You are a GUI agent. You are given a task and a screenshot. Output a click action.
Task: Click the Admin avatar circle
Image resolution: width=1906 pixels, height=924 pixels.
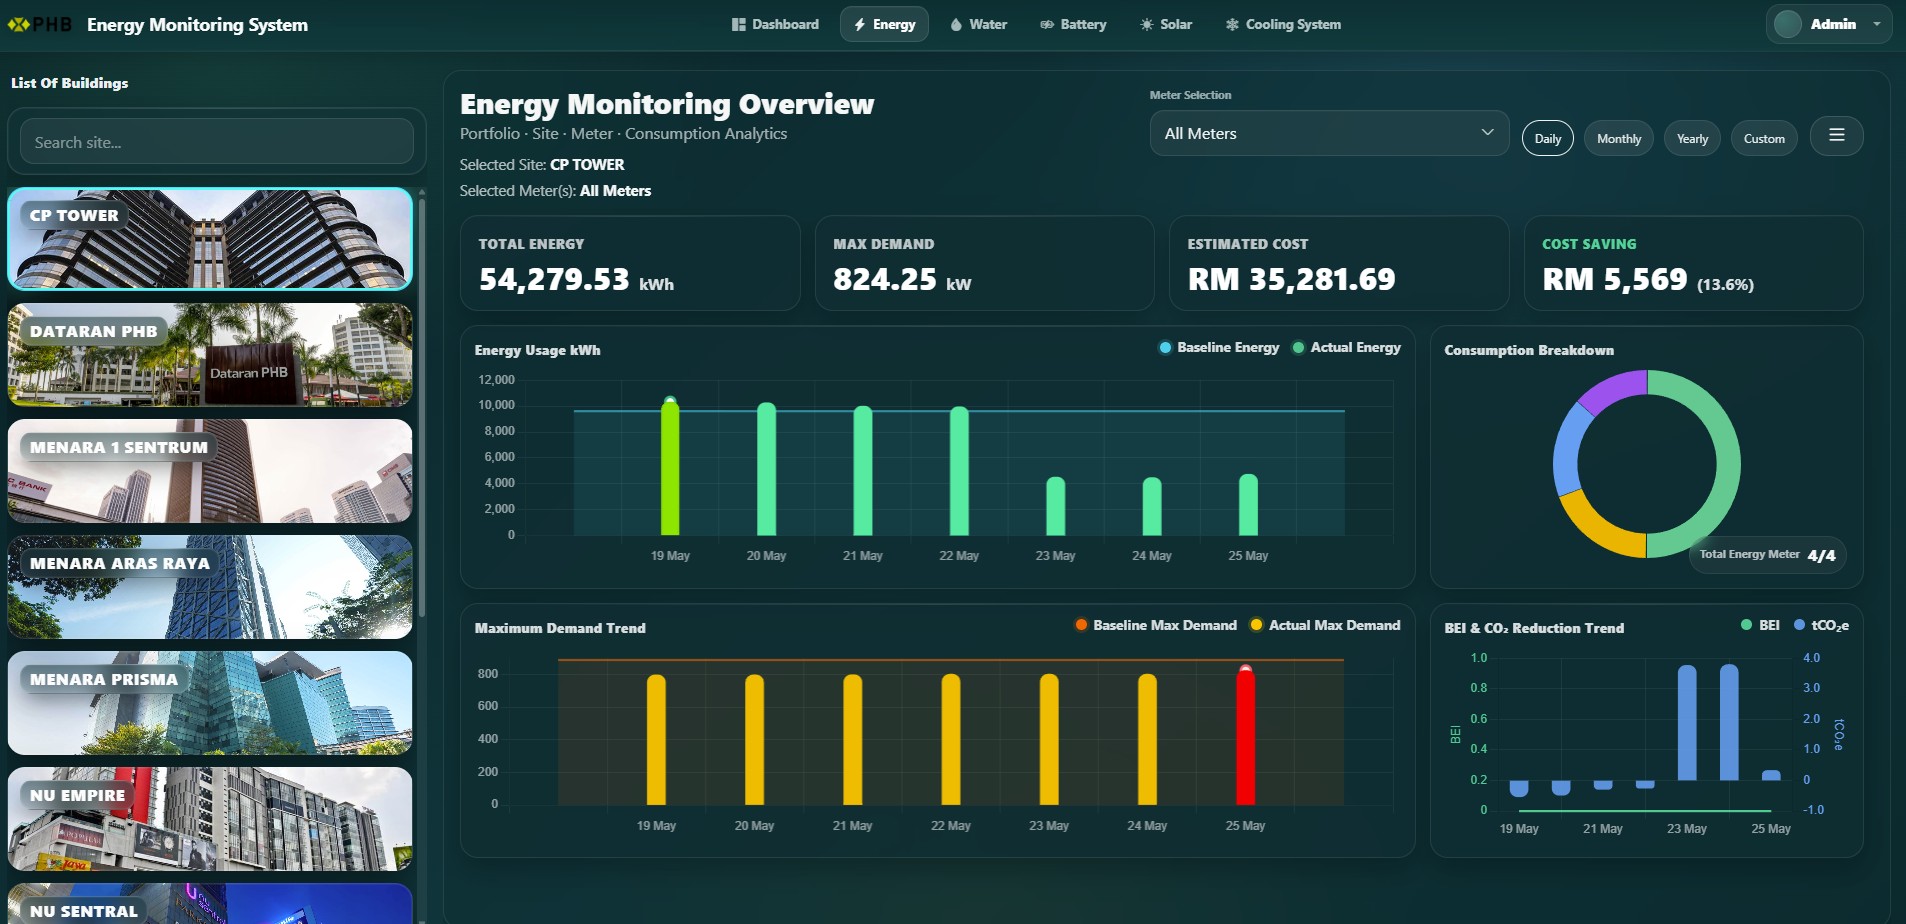click(1788, 24)
